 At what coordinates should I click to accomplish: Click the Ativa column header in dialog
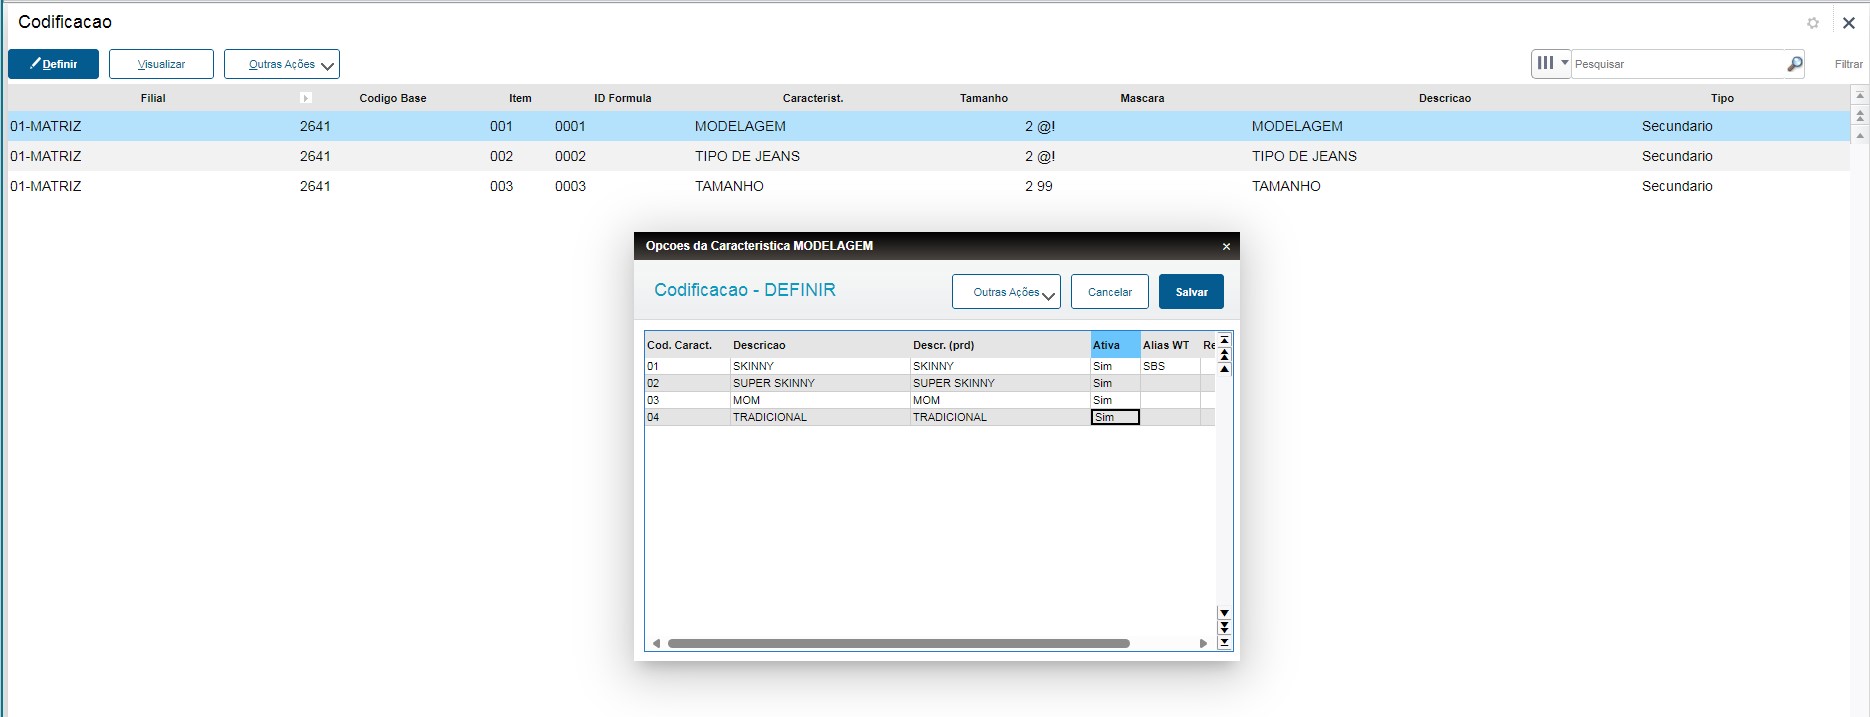pos(1115,345)
